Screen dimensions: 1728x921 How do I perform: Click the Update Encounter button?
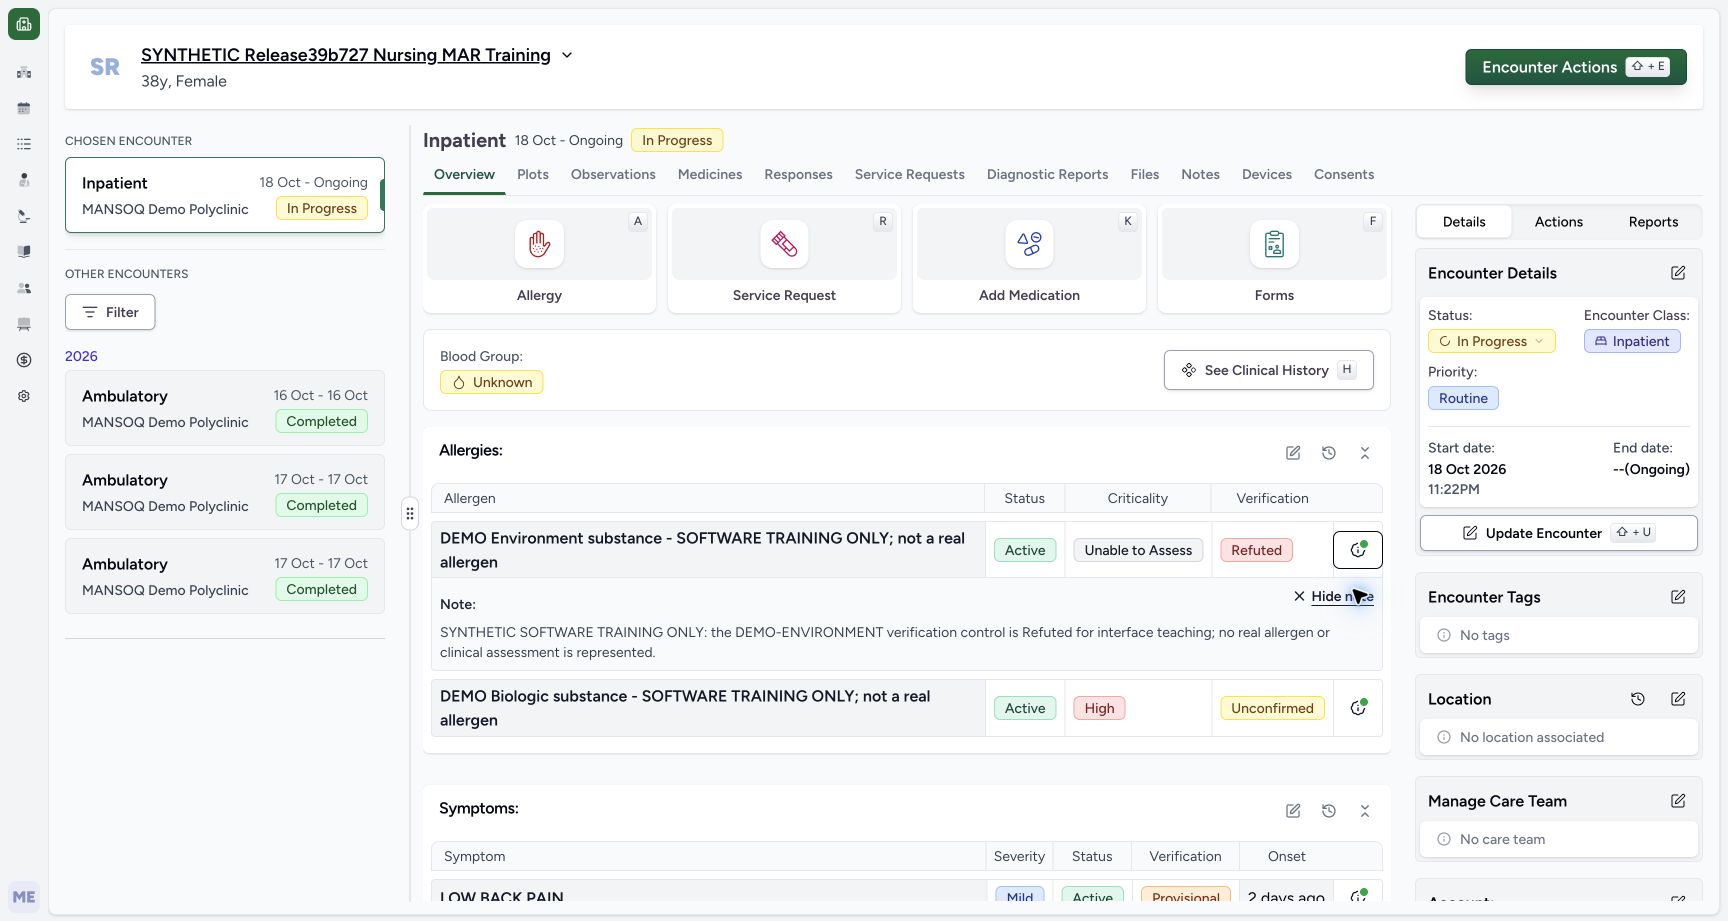(1558, 533)
